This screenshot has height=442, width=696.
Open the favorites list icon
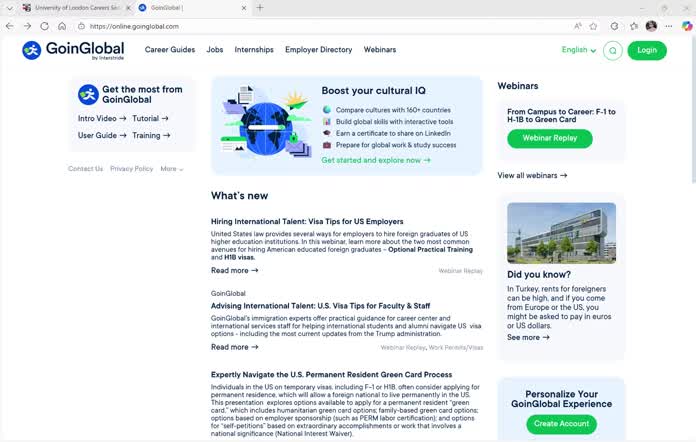(x=634, y=26)
